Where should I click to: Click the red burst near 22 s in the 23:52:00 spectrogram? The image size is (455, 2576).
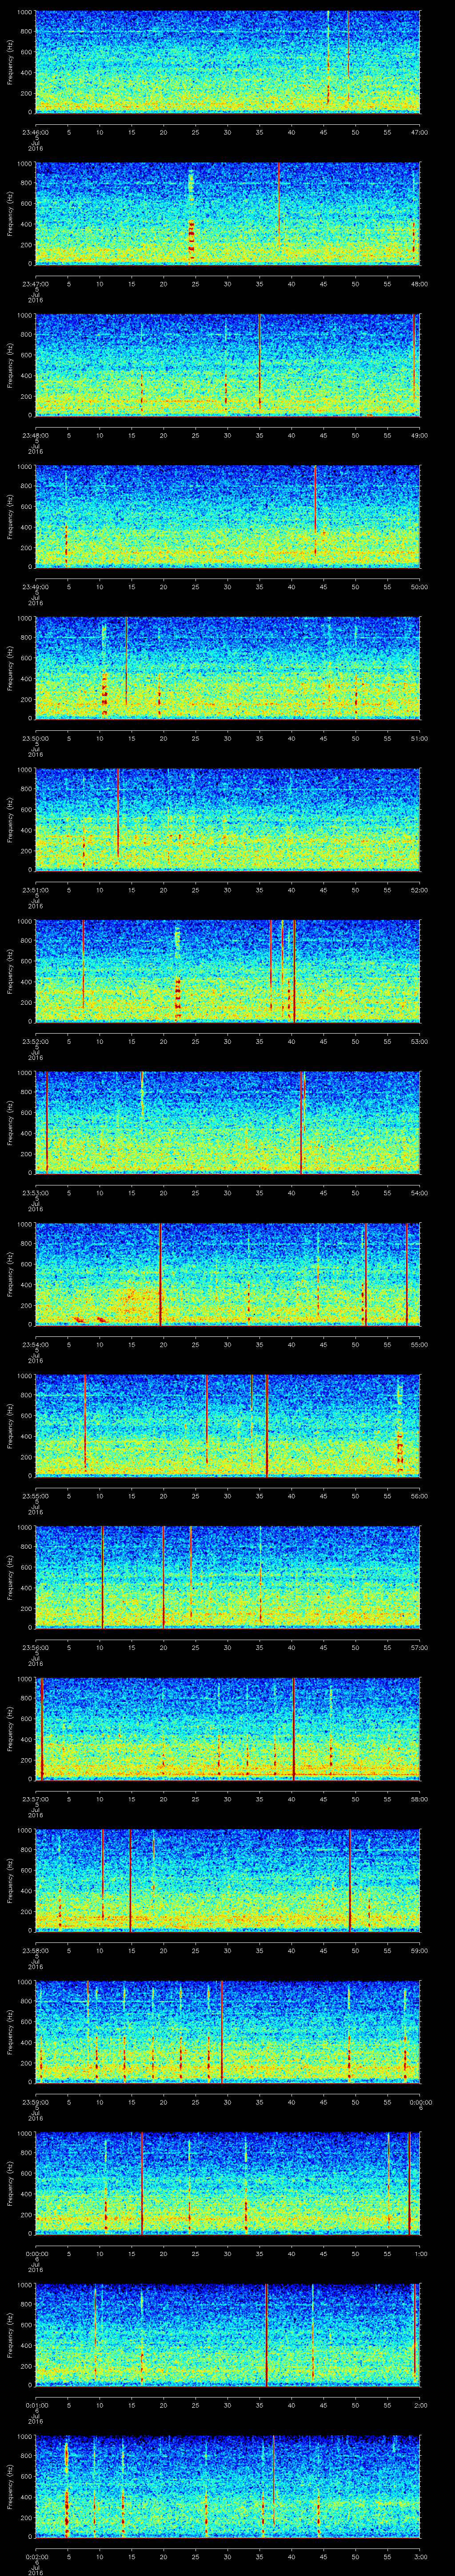pyautogui.click(x=178, y=998)
